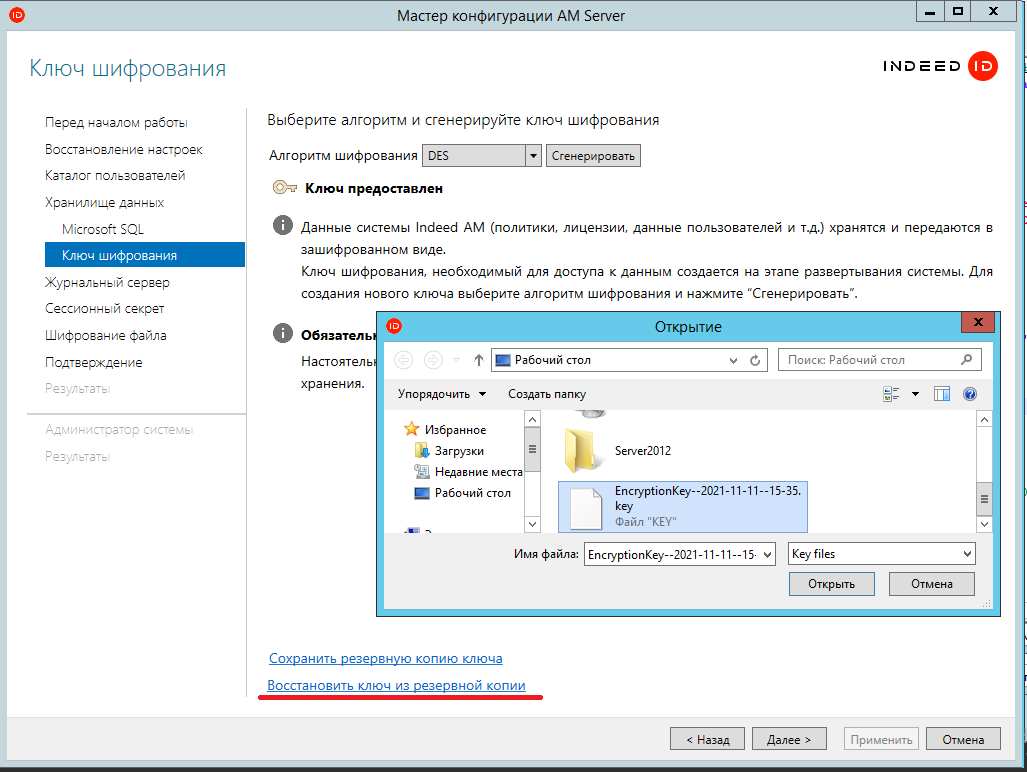
Task: Click the help question mark icon in the dialog
Action: point(969,394)
